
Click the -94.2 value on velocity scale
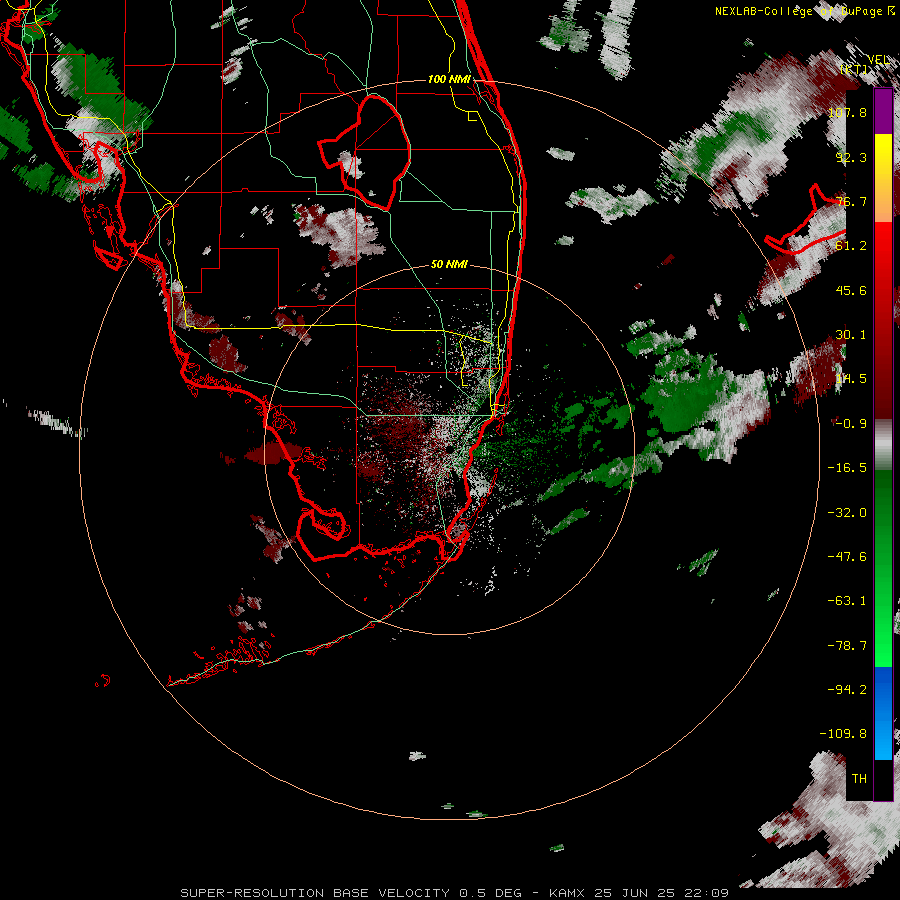click(847, 690)
